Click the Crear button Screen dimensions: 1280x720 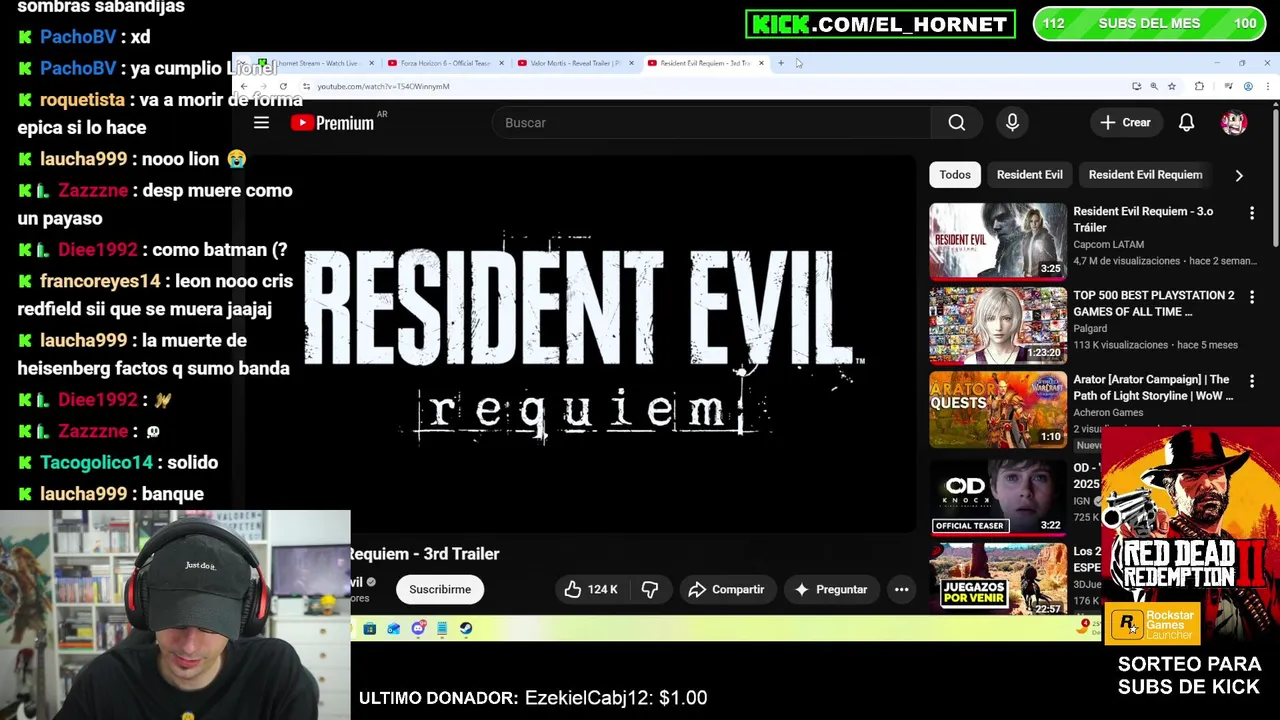pos(1125,123)
